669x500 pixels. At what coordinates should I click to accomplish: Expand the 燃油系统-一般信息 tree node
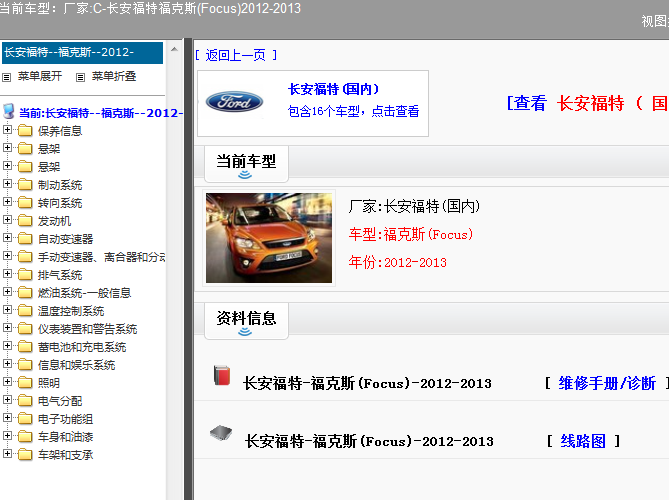tap(7, 291)
